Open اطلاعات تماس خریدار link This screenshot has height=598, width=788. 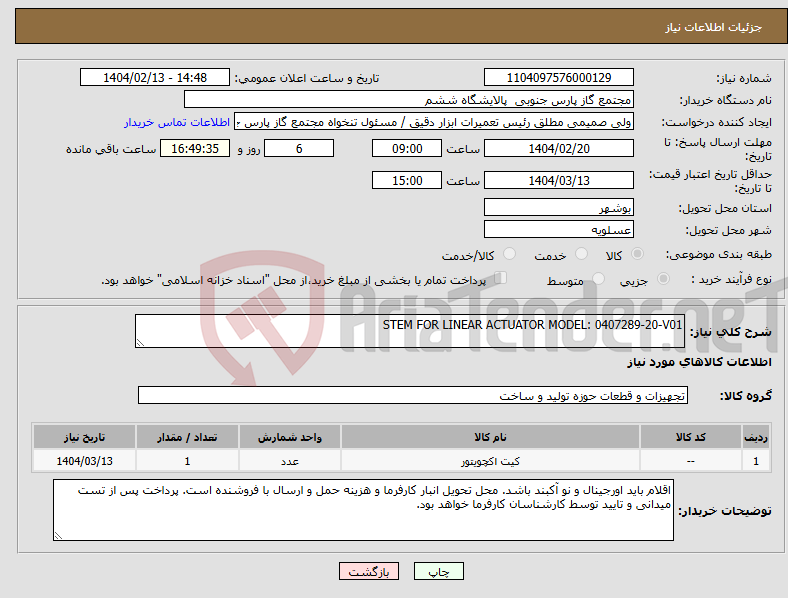pos(177,122)
